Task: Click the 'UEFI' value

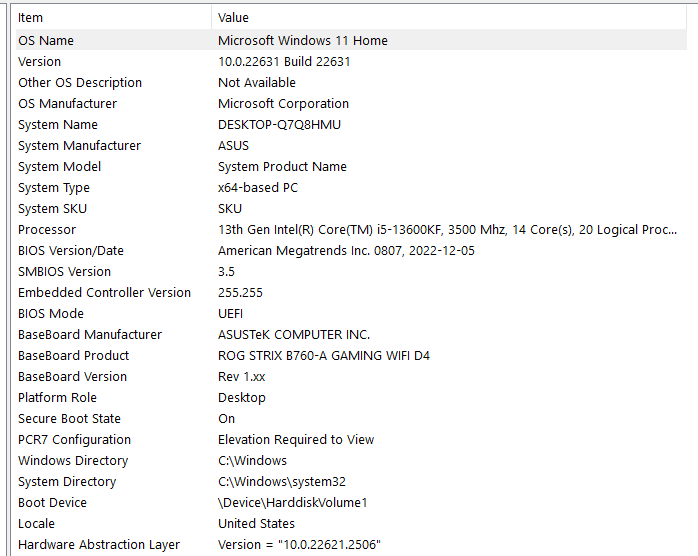Action: pos(231,313)
